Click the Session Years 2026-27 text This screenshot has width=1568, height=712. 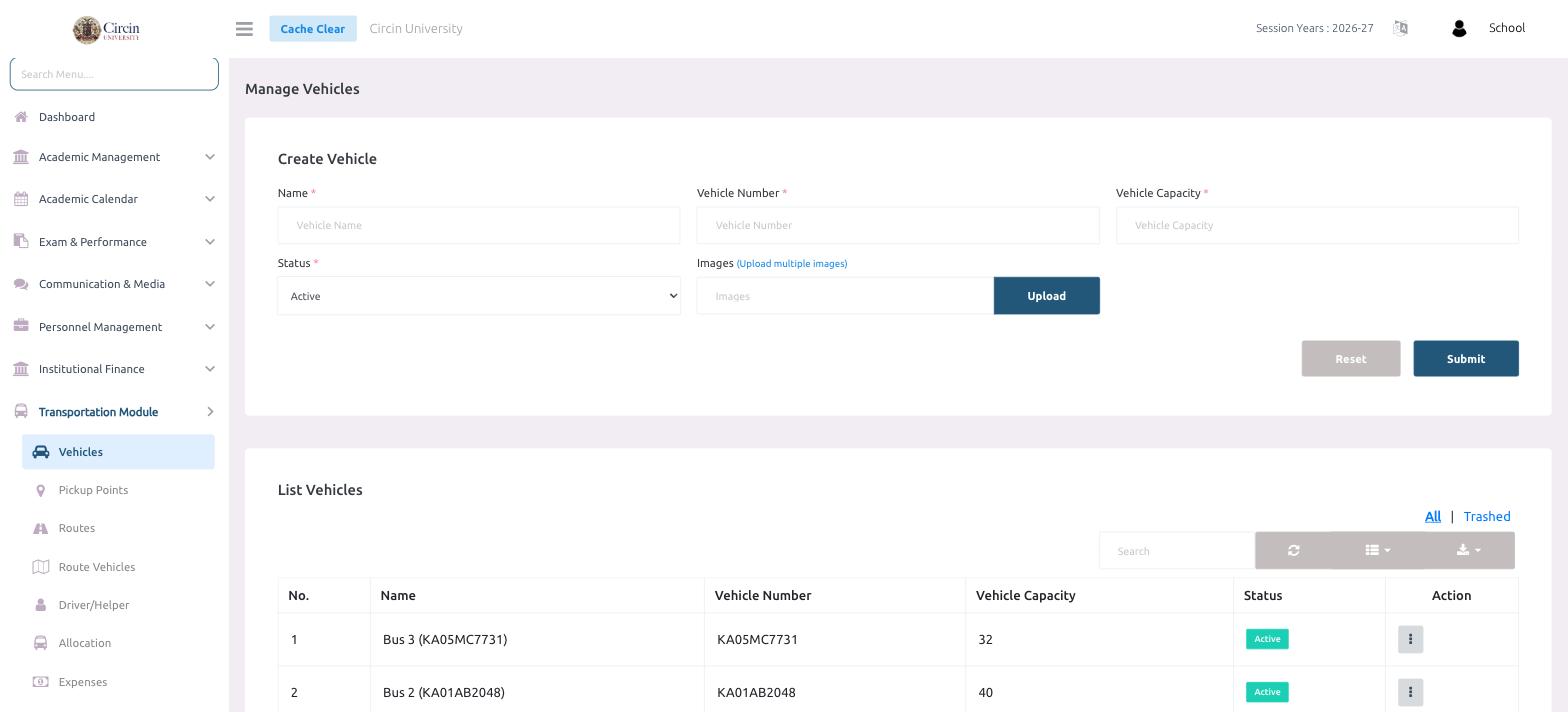(x=1314, y=28)
